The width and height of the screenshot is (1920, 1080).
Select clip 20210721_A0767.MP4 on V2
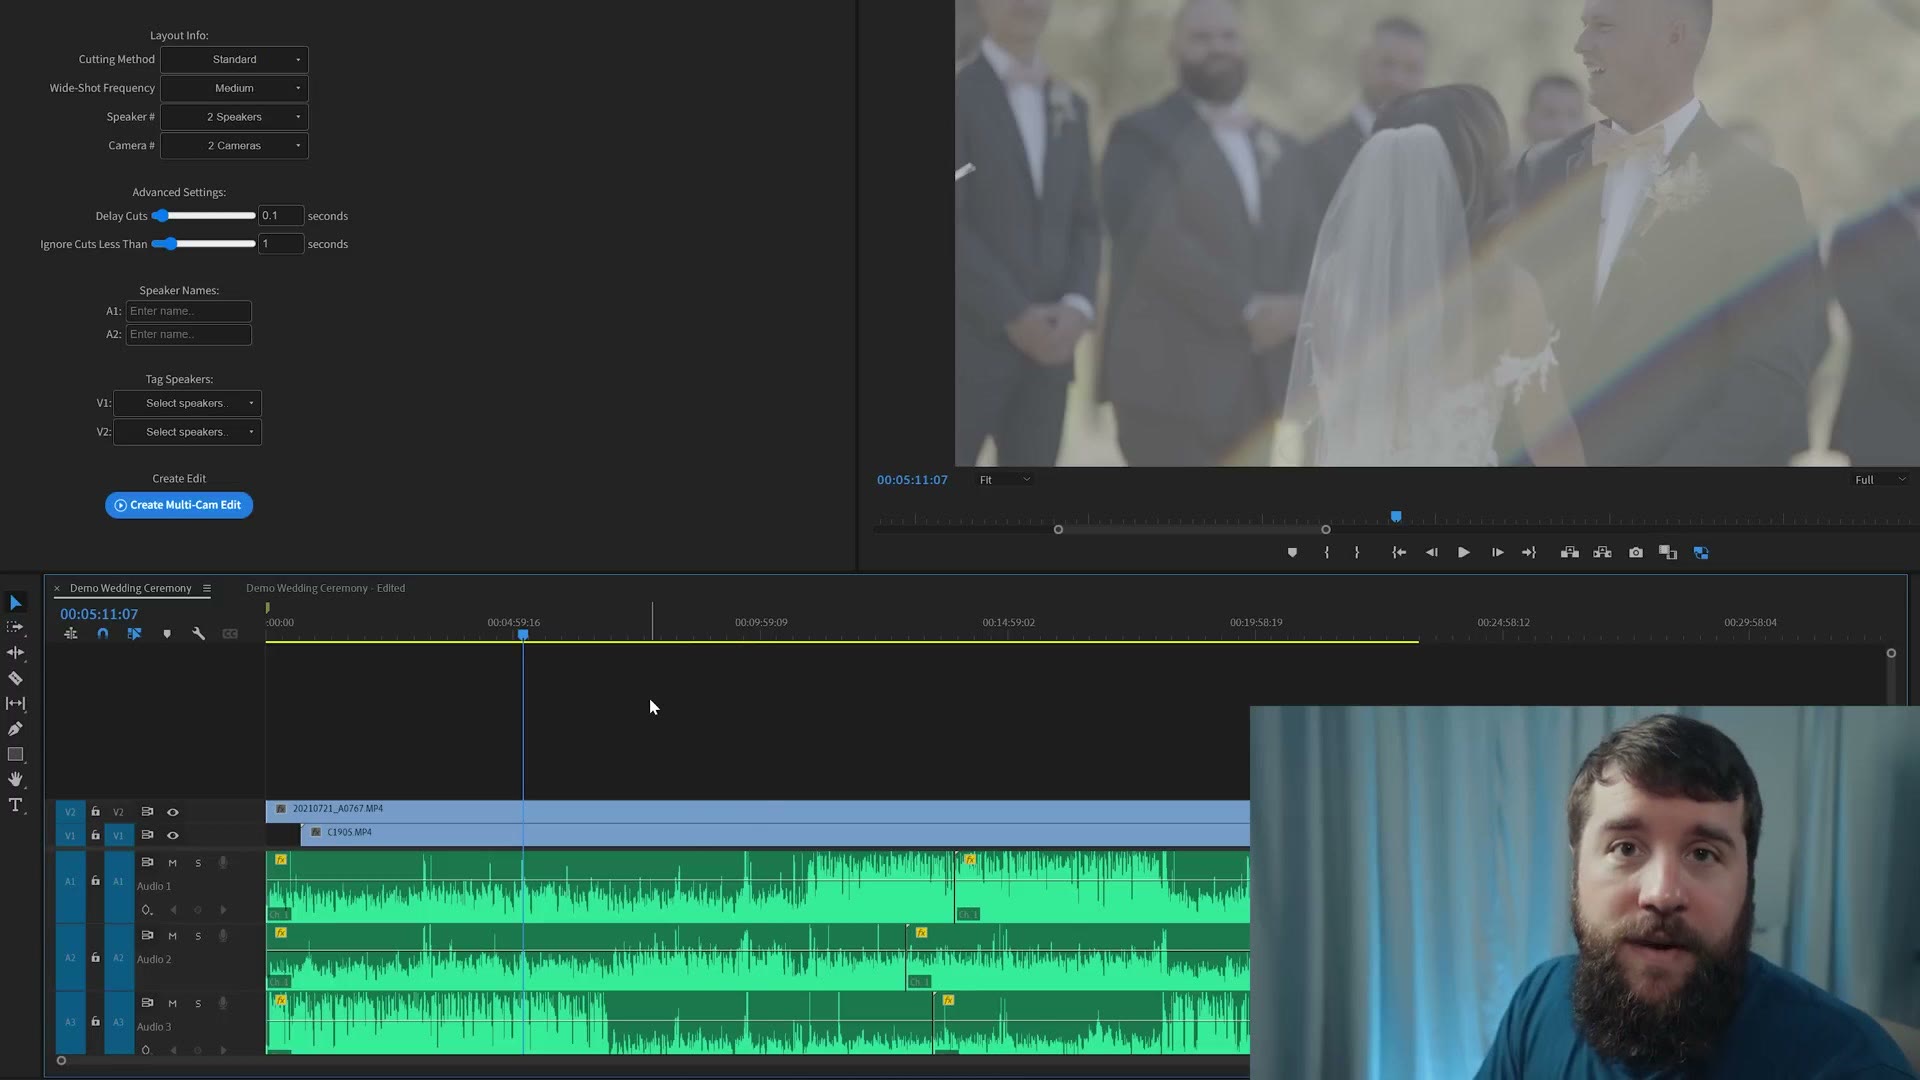tap(757, 810)
